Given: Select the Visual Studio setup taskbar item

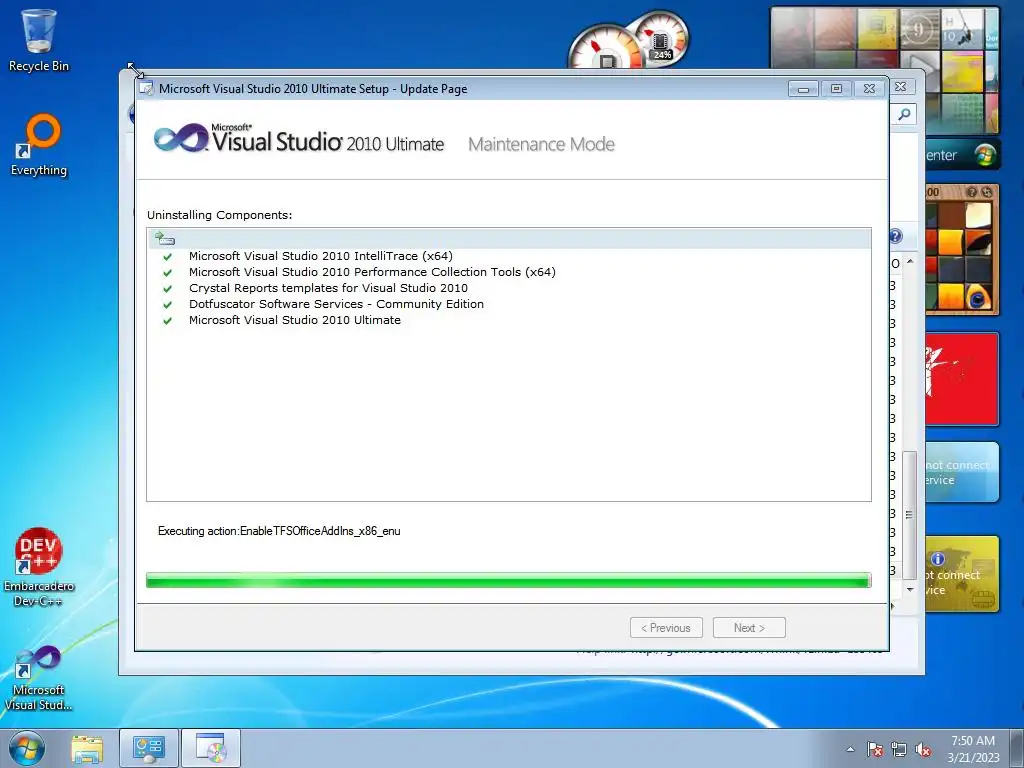Looking at the screenshot, I should click(210, 748).
